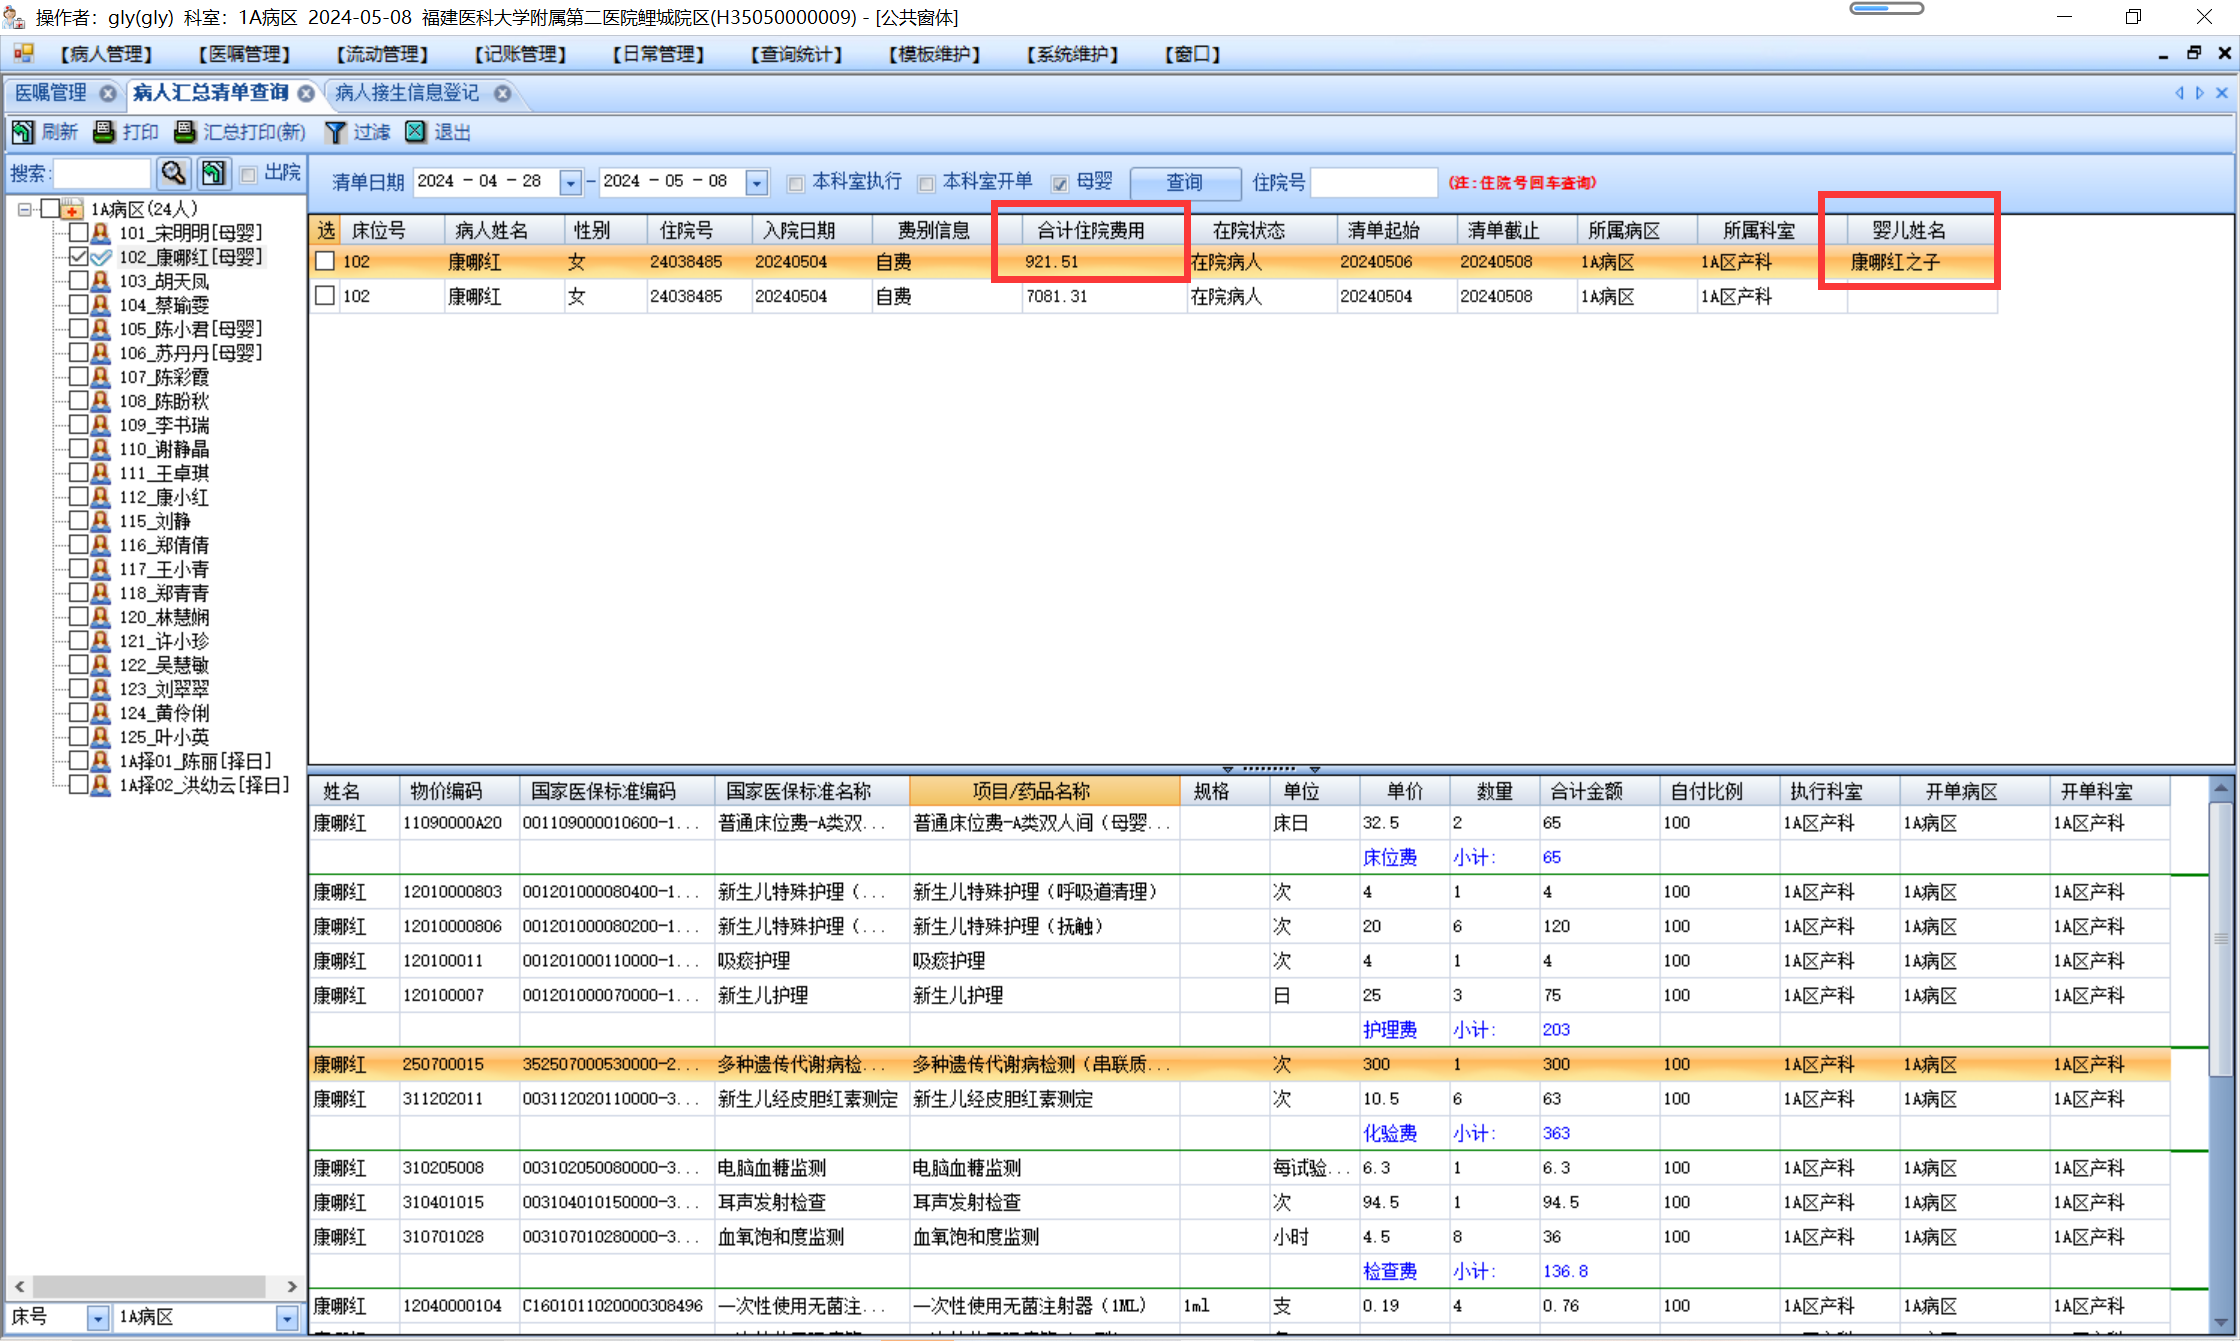This screenshot has width=2240, height=1341.
Task: Click the 过滤 funnel filter icon
Action: click(336, 132)
